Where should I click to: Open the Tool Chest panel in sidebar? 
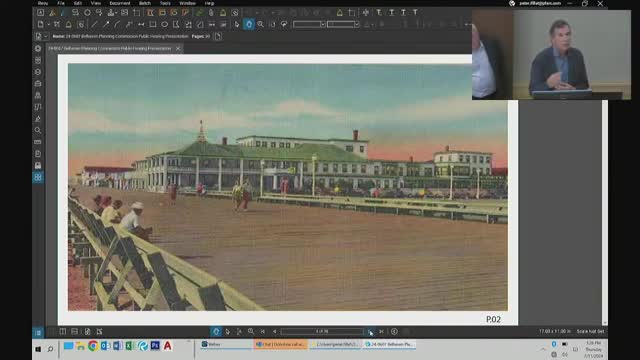(x=38, y=84)
